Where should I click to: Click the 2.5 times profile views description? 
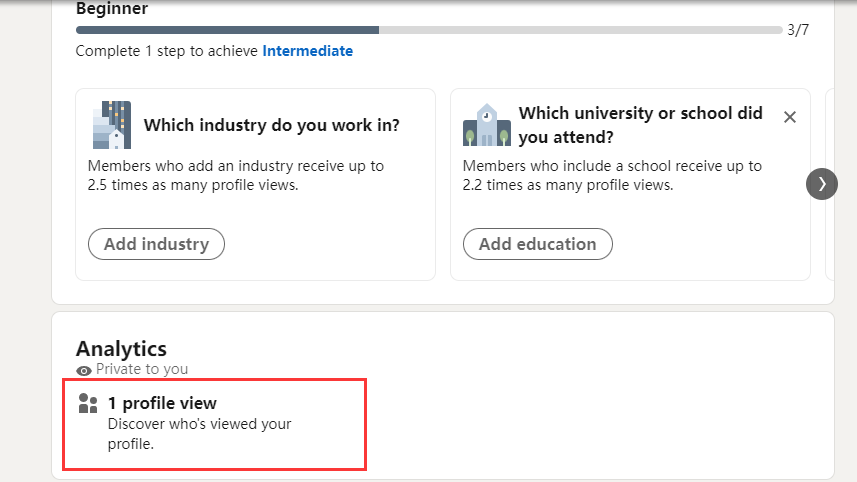tap(236, 175)
